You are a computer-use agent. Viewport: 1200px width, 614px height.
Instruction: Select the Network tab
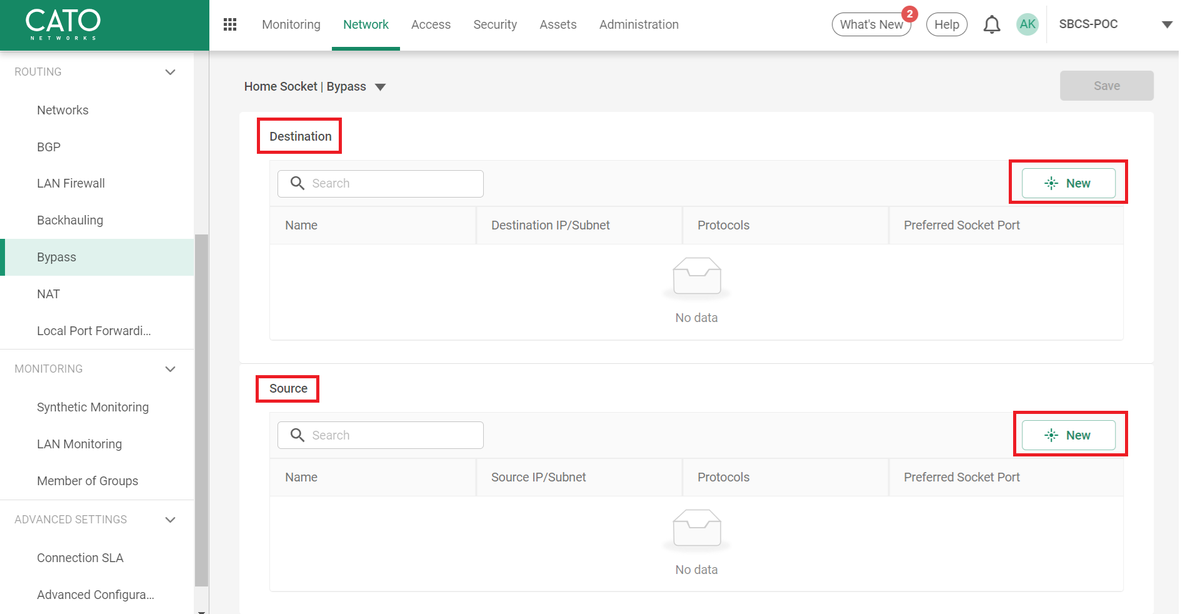coord(366,24)
